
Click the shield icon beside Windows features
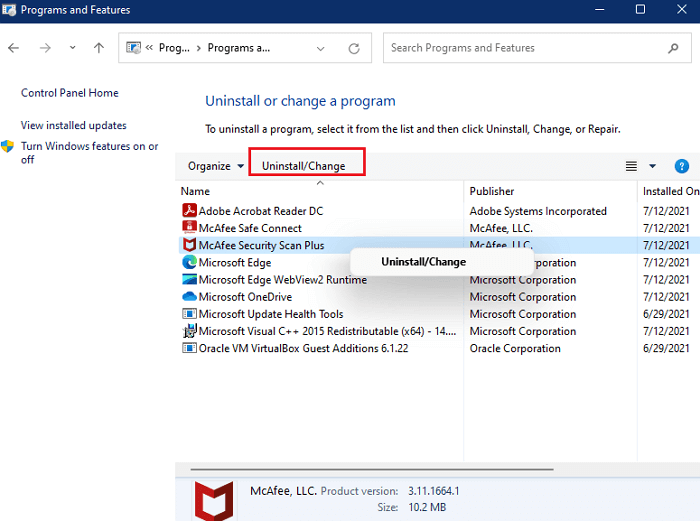coord(8,146)
